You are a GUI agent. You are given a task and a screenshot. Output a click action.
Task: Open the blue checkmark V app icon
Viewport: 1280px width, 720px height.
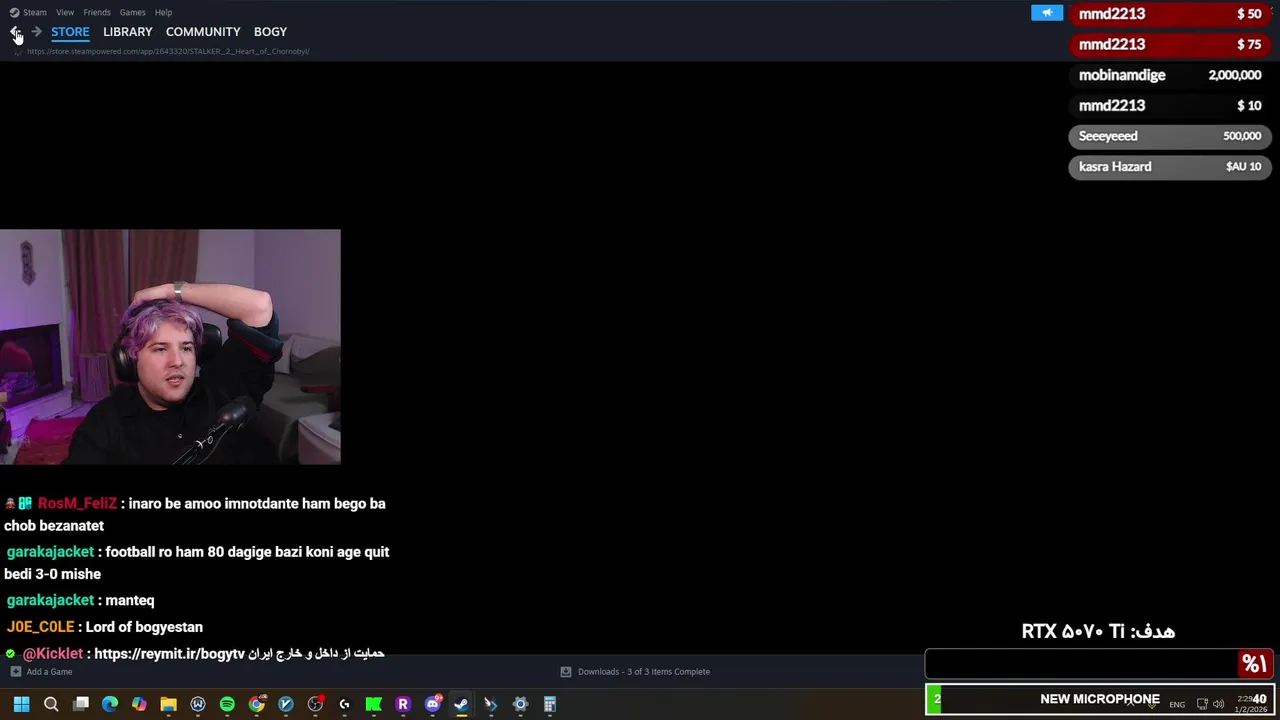click(286, 704)
